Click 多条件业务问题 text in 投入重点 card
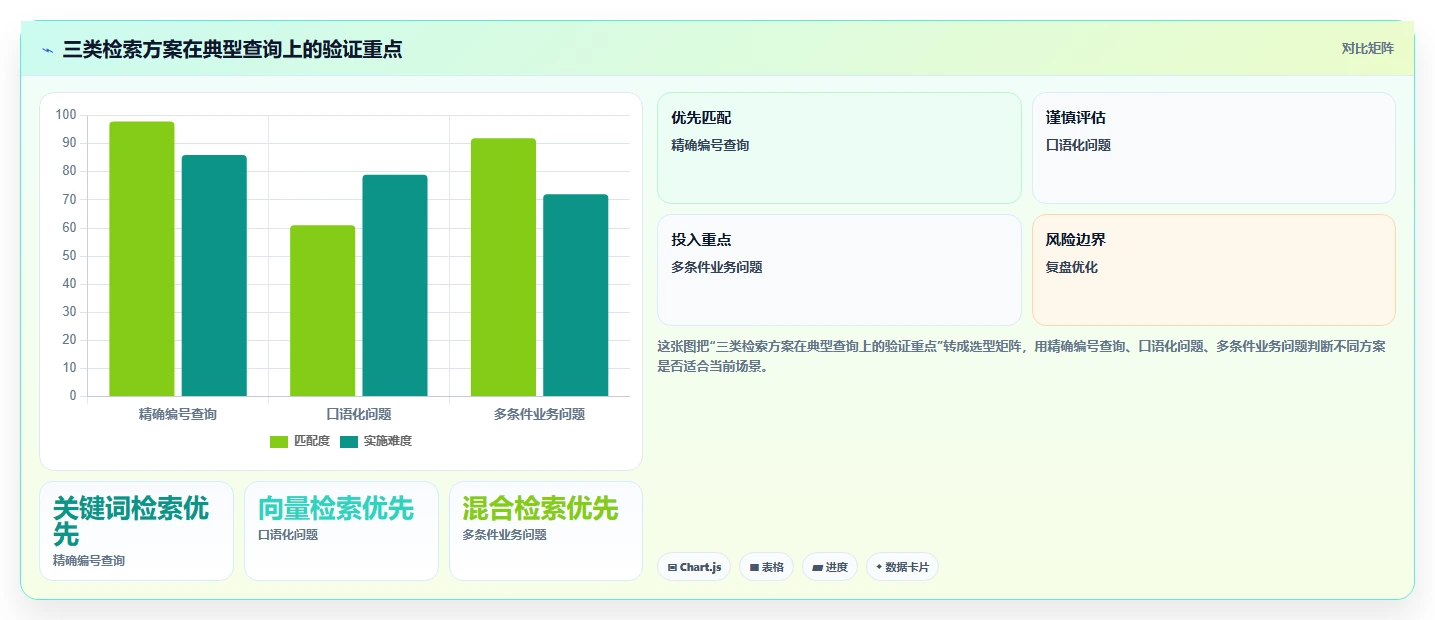 pos(717,267)
